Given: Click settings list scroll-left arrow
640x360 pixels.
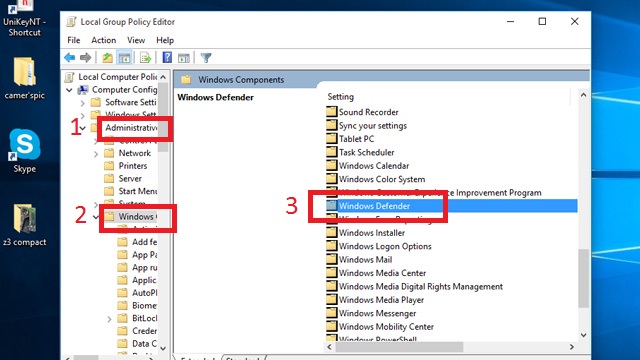Looking at the screenshot, I should coord(329,347).
